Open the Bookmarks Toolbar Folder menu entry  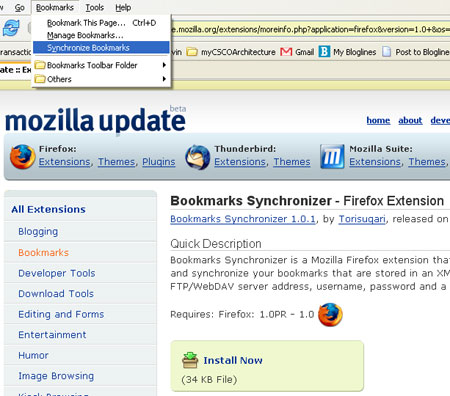pyautogui.click(x=101, y=65)
